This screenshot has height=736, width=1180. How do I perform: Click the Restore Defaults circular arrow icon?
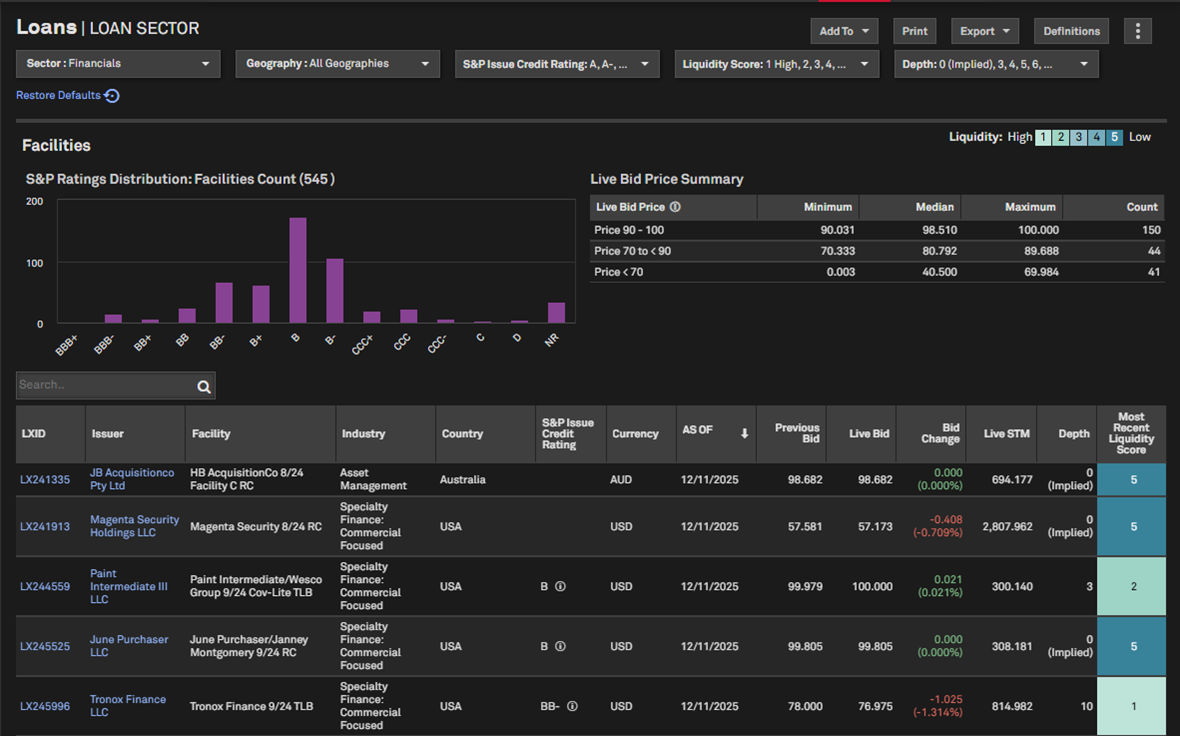(112, 96)
